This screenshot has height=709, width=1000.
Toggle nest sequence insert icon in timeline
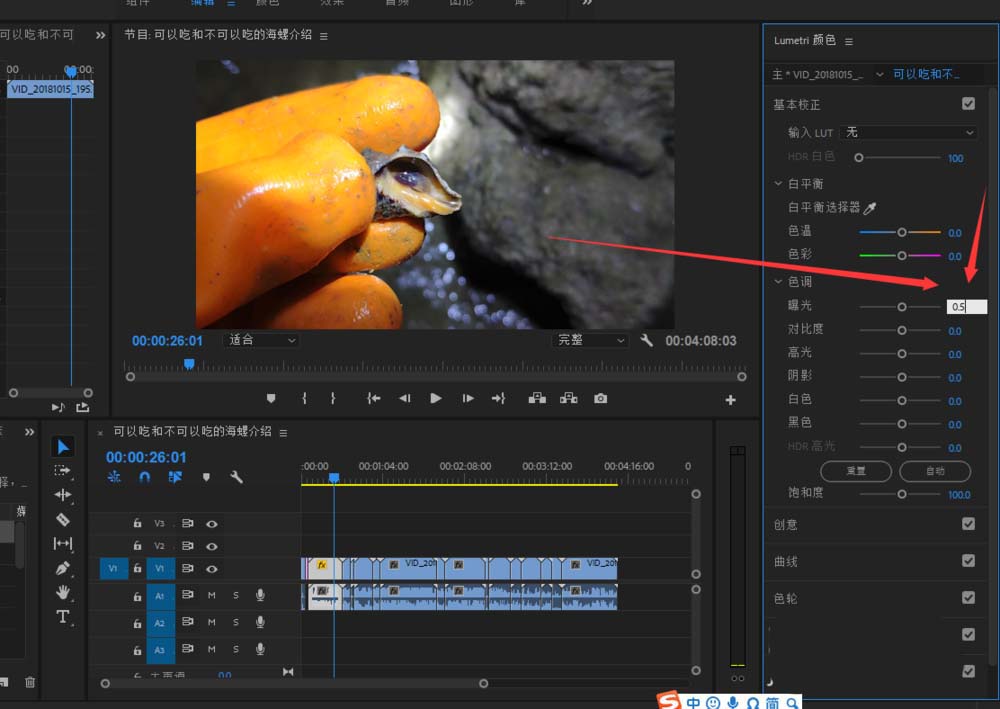[x=114, y=477]
